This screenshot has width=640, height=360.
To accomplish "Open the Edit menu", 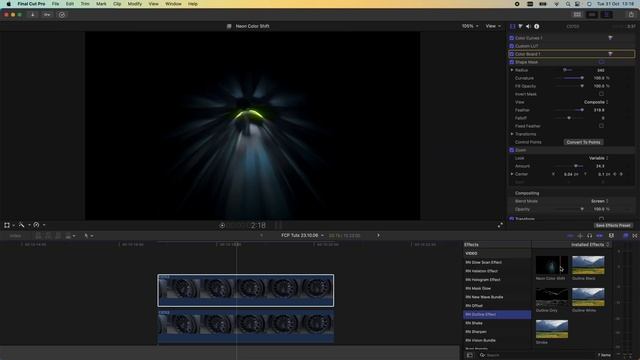I will click(x=70, y=4).
